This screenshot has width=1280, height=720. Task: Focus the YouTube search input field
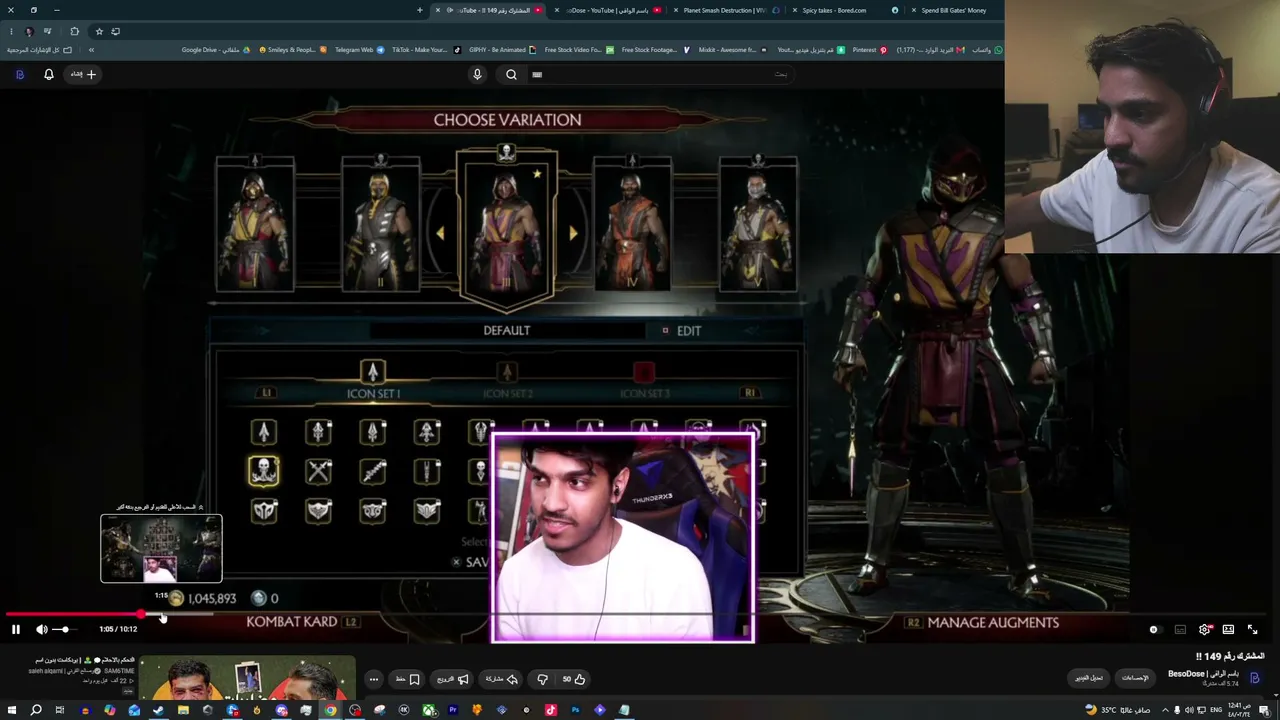point(660,74)
